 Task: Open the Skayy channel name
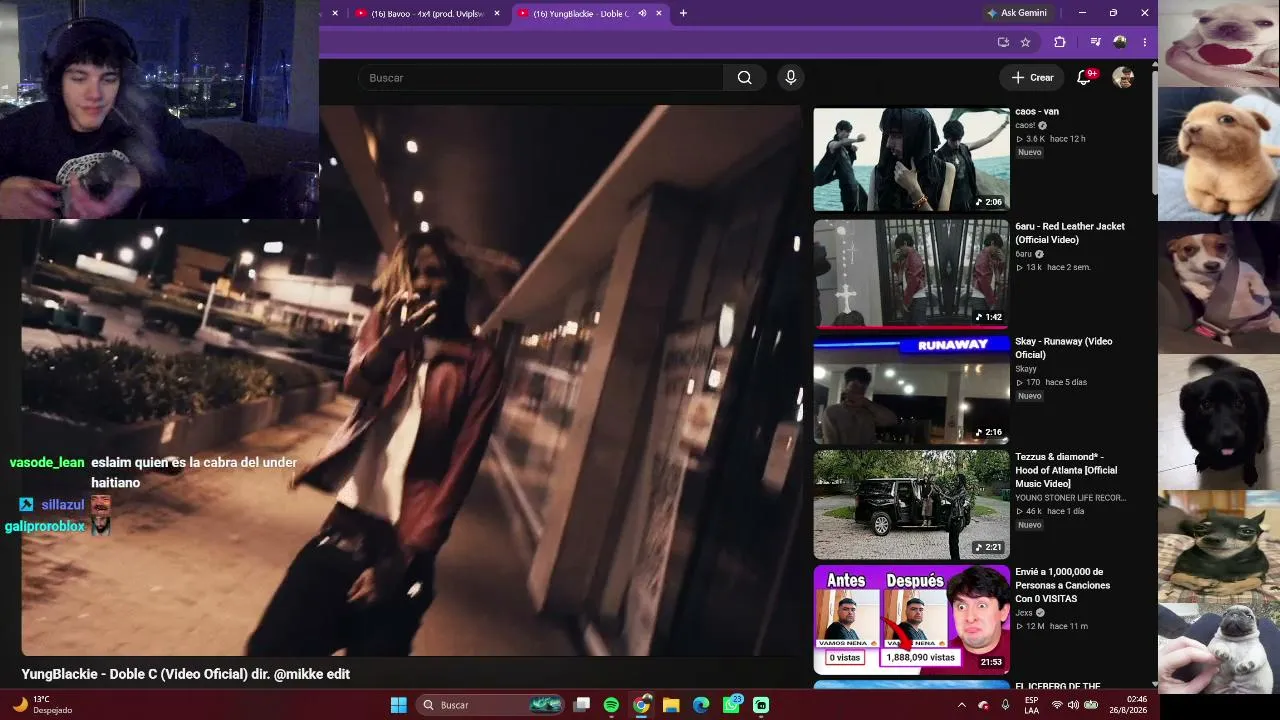[x=1026, y=369]
